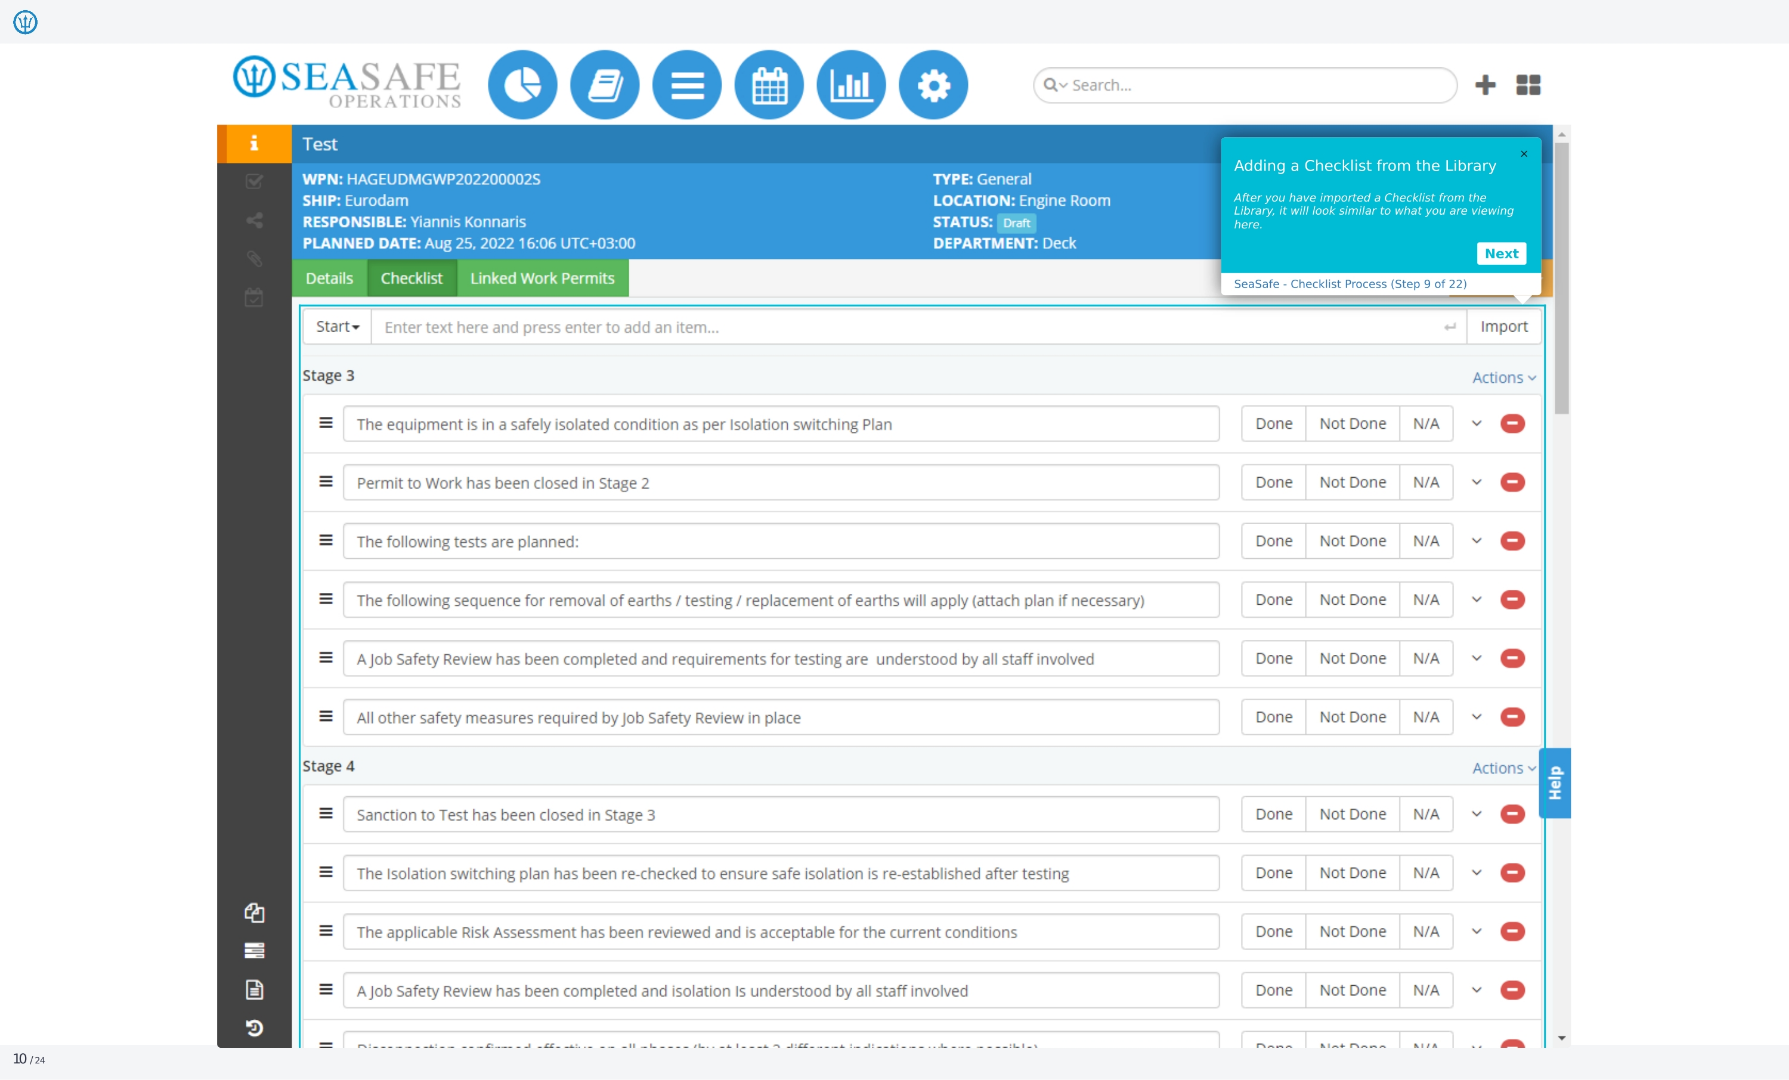Set 'applicable Risk Assessment' item to N/A
Screen dimensions: 1789x1080
coord(1426,932)
